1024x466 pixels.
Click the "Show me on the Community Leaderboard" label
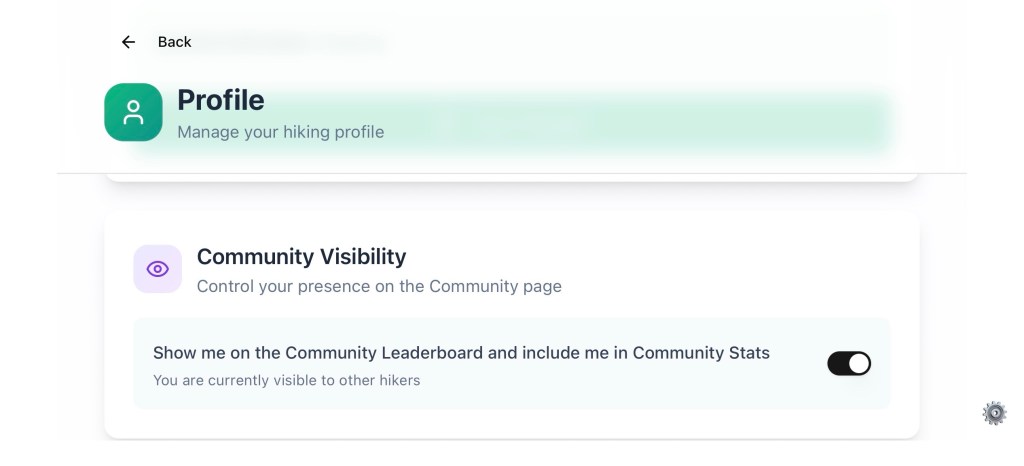pos(461,353)
